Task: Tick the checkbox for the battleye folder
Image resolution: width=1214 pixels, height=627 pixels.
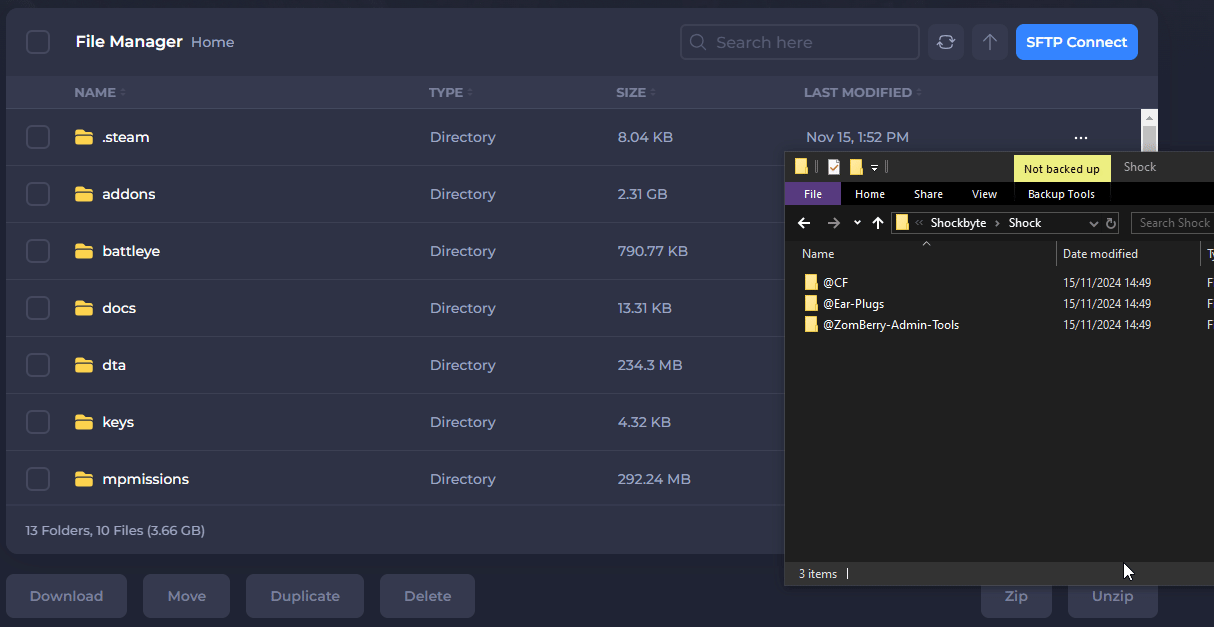Action: pos(38,251)
